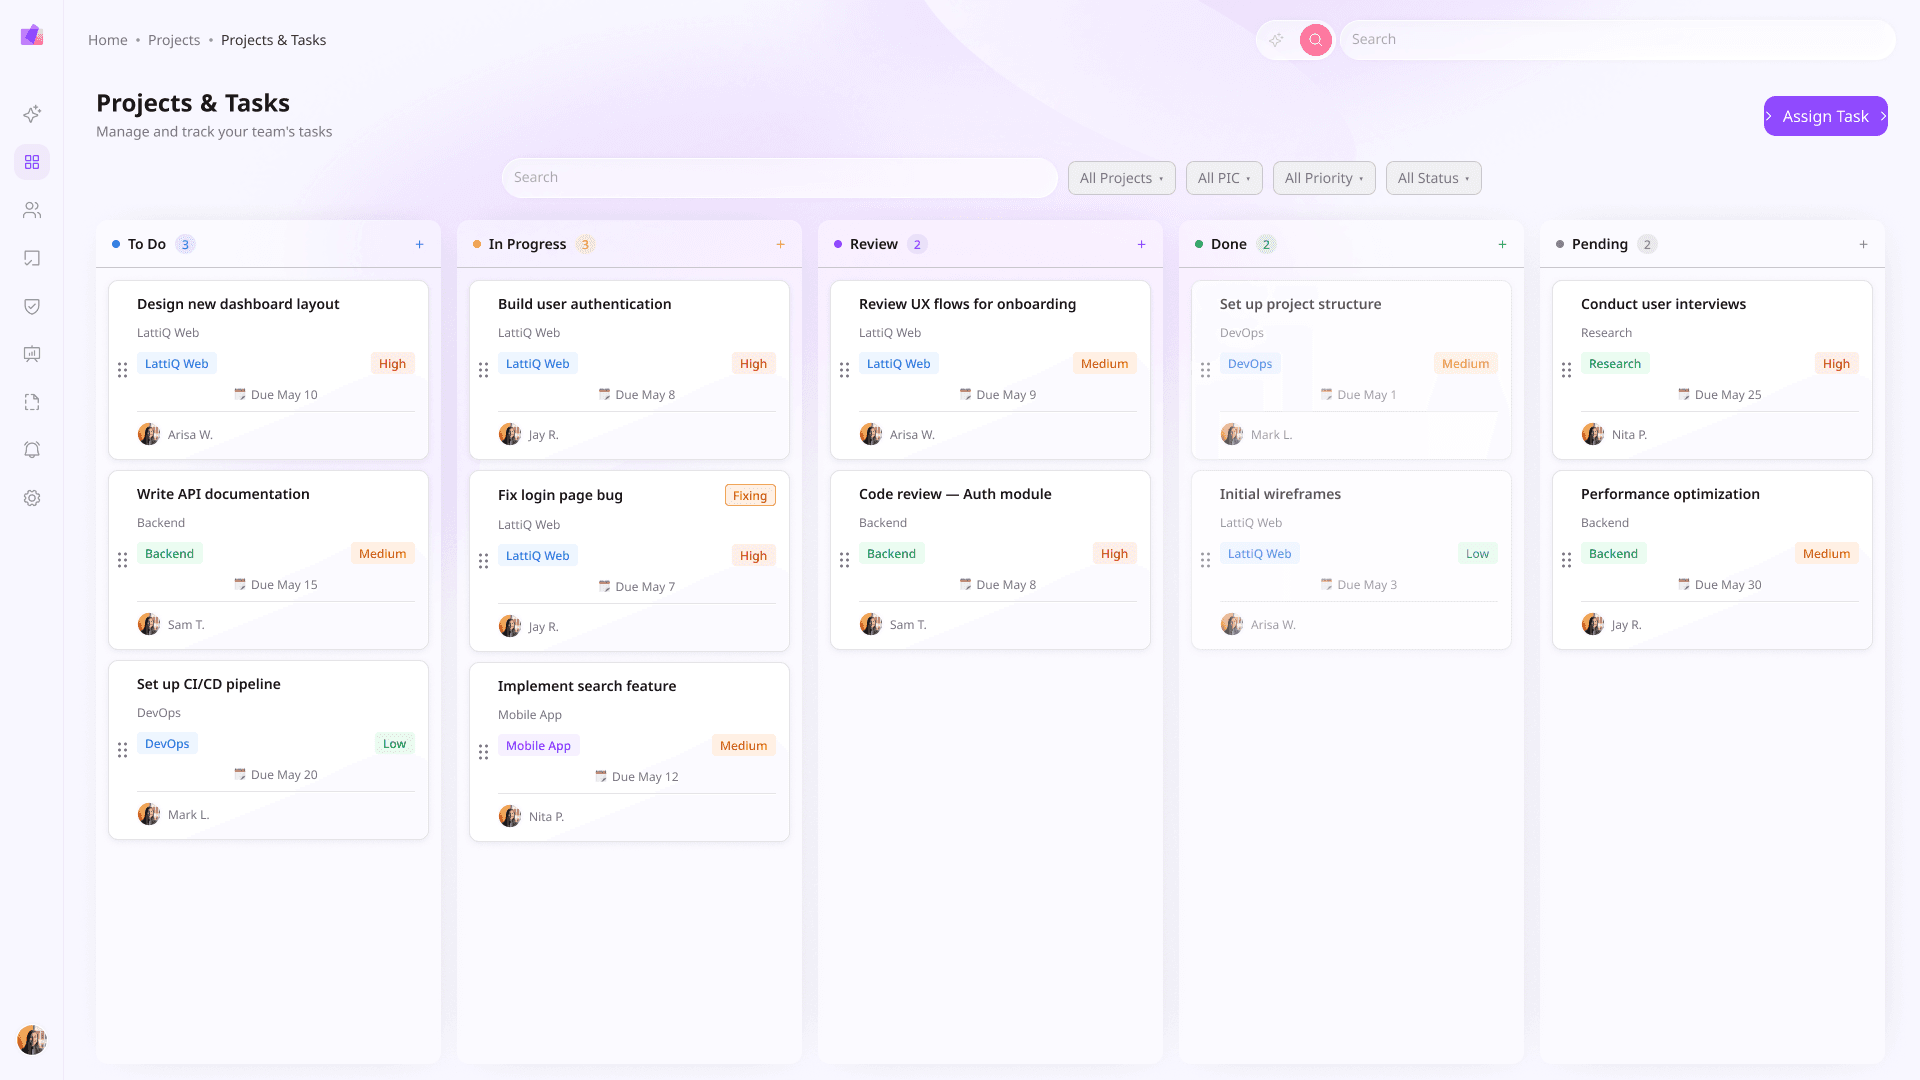This screenshot has height=1080, width=1920.
Task: Open the AI sparkle icon in sidebar
Action: click(32, 114)
